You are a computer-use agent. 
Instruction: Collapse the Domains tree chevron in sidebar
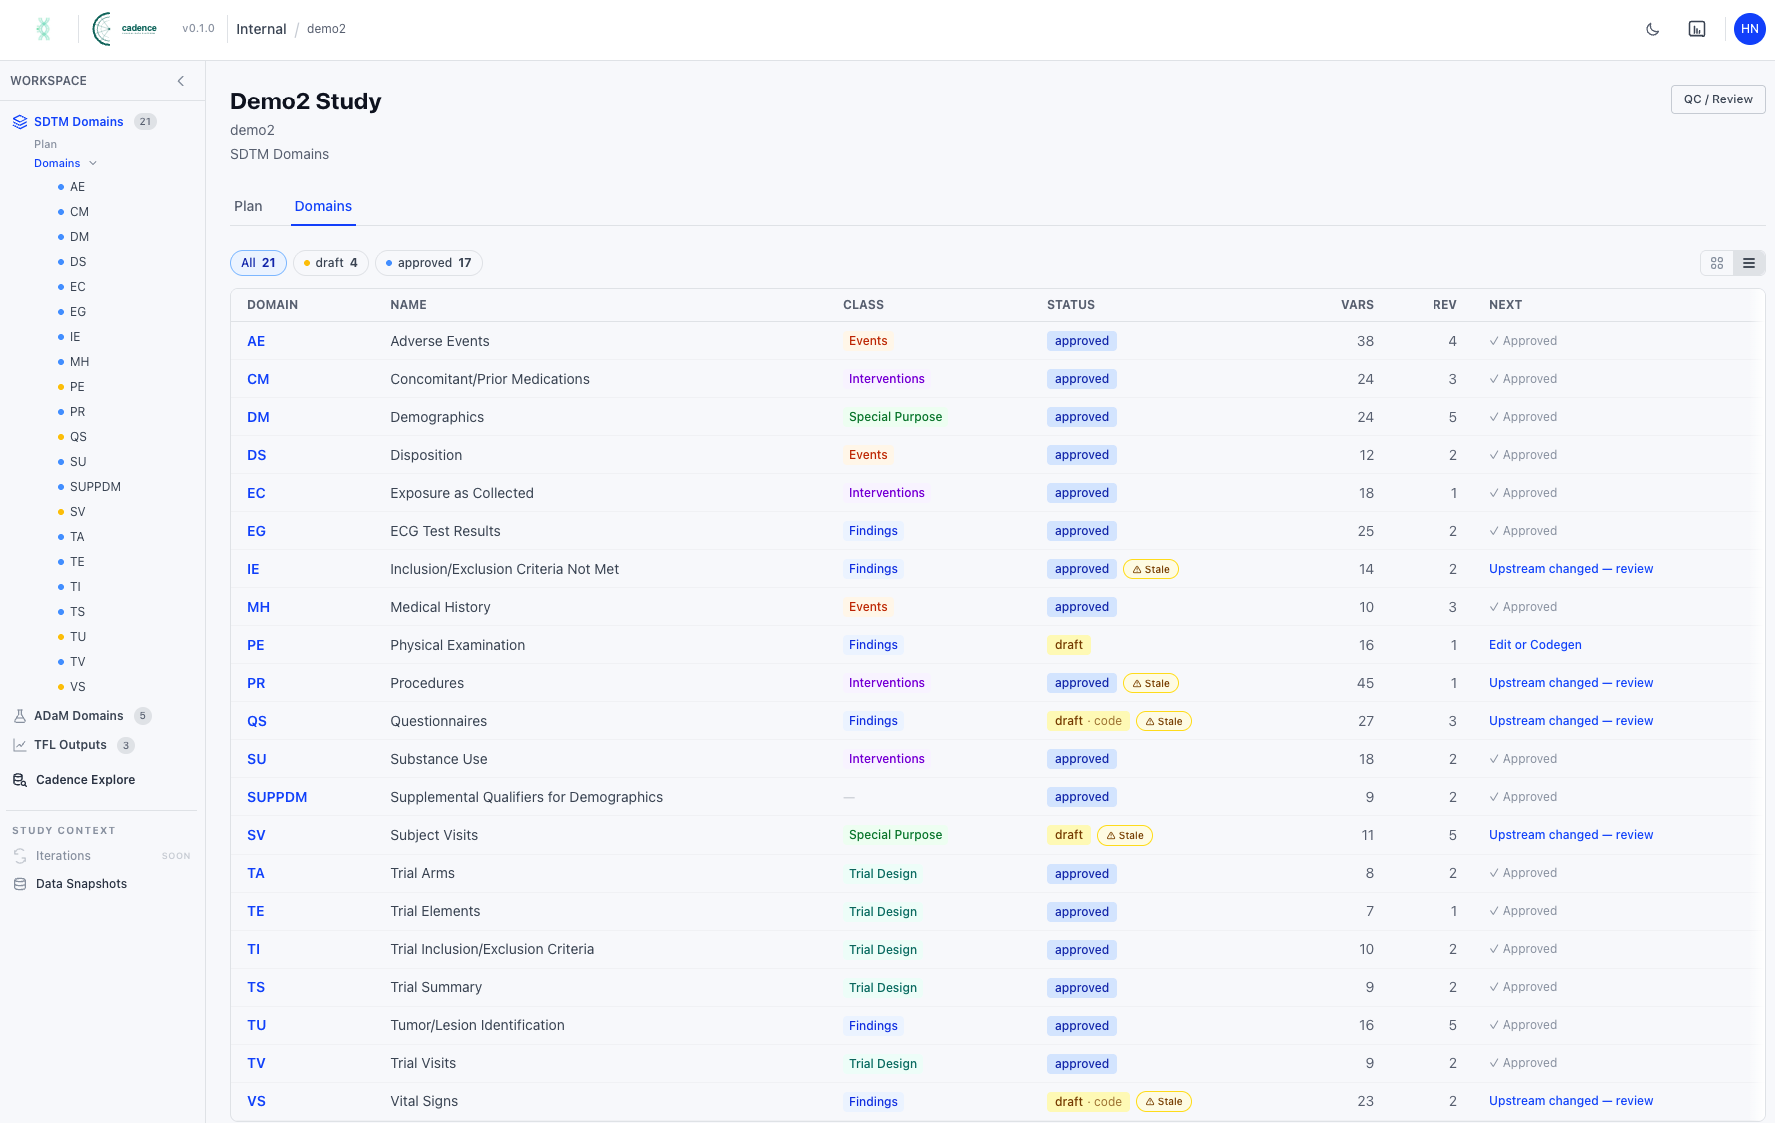(x=93, y=163)
